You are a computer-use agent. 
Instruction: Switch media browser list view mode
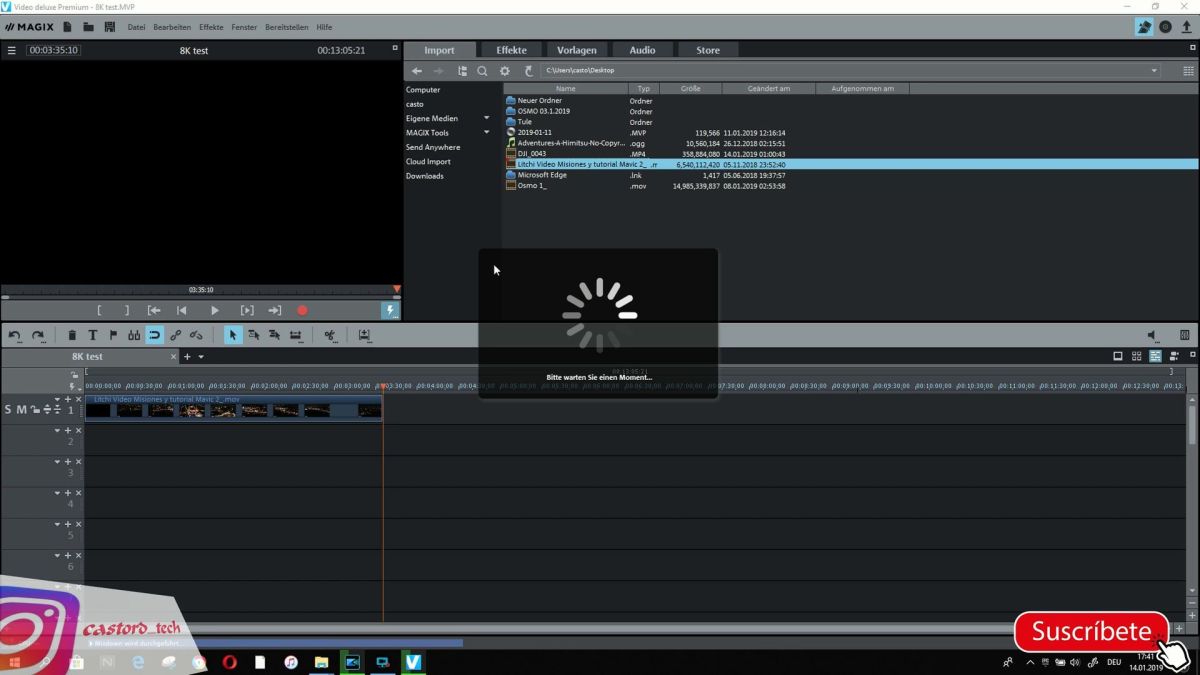[x=1188, y=71]
